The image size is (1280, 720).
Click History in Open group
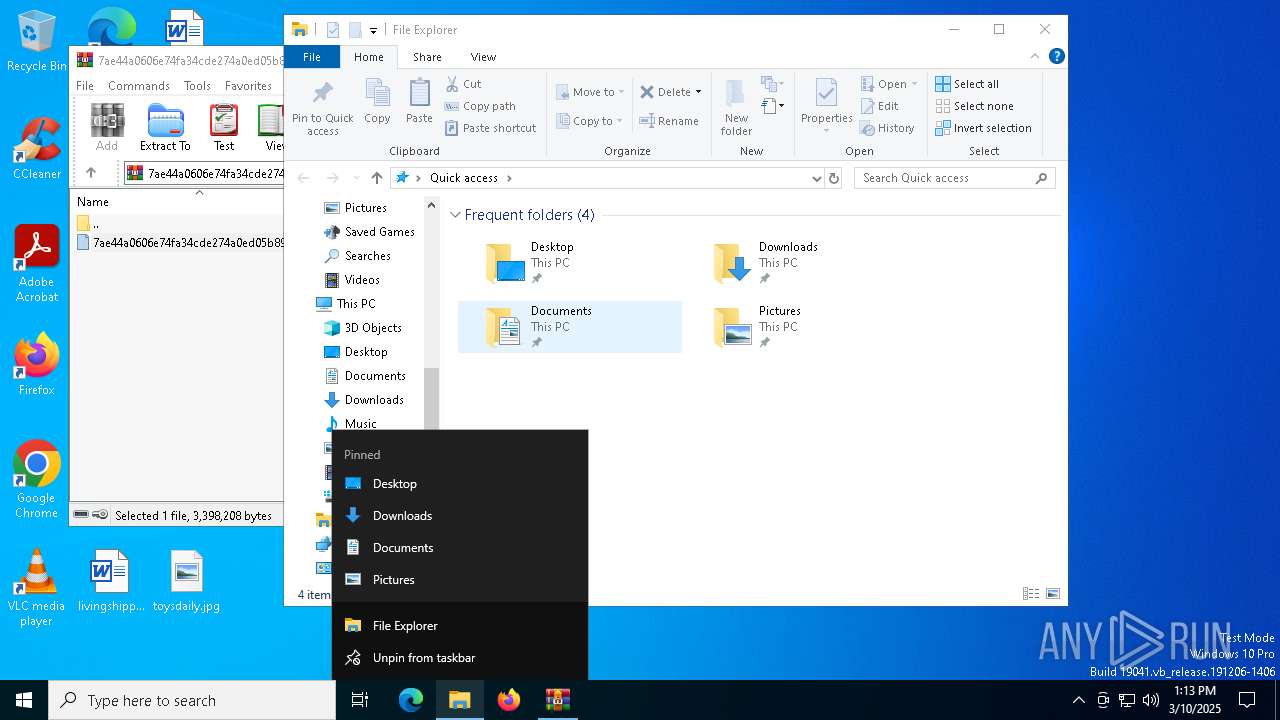[x=888, y=128]
